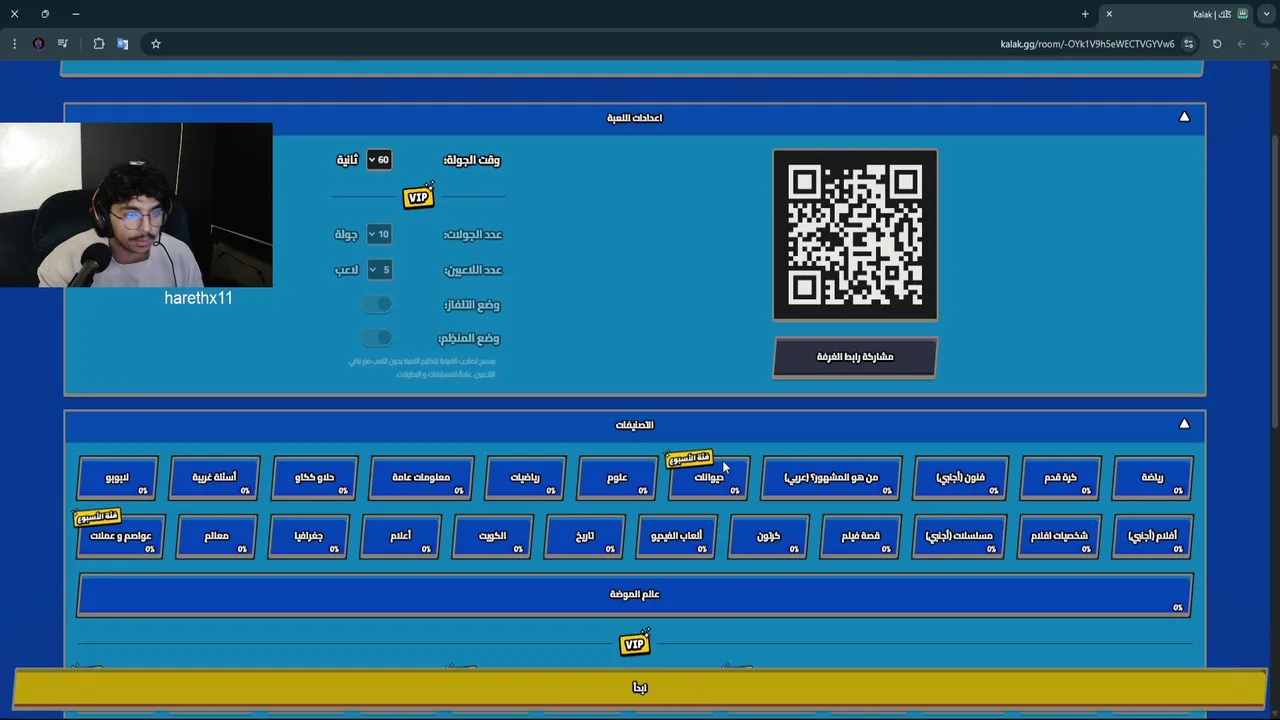
Task: Open the browser profile avatar
Action: tap(39, 44)
